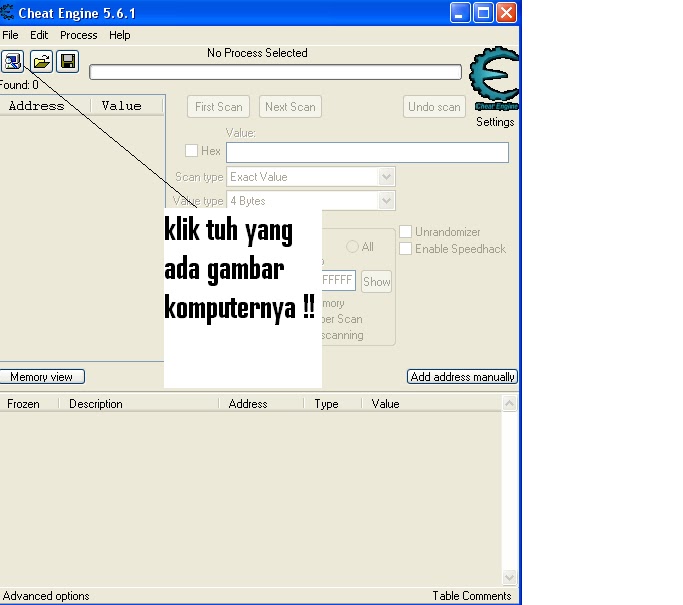Open Memory view

pyautogui.click(x=42, y=377)
